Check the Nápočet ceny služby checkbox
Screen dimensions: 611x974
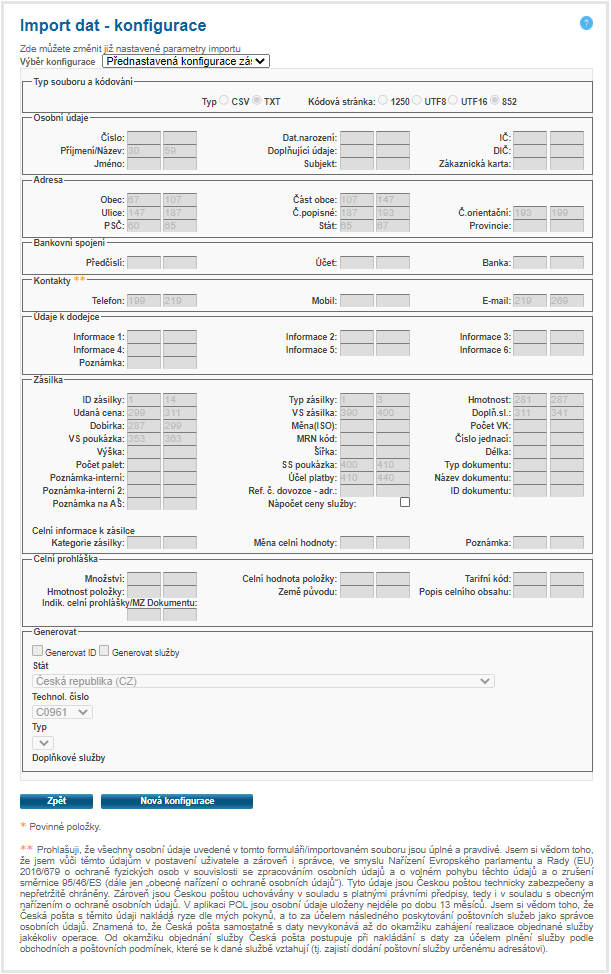405,503
